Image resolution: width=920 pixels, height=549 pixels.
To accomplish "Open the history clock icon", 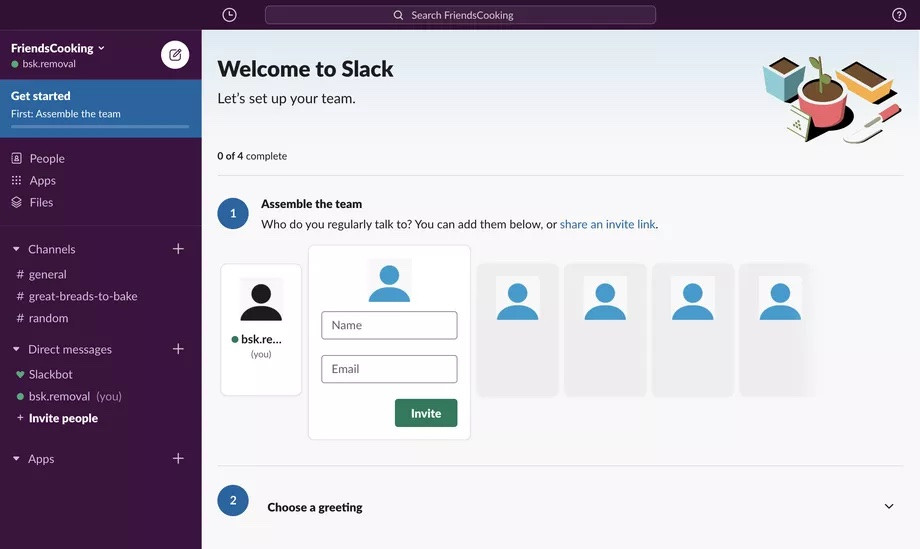I will [x=229, y=15].
